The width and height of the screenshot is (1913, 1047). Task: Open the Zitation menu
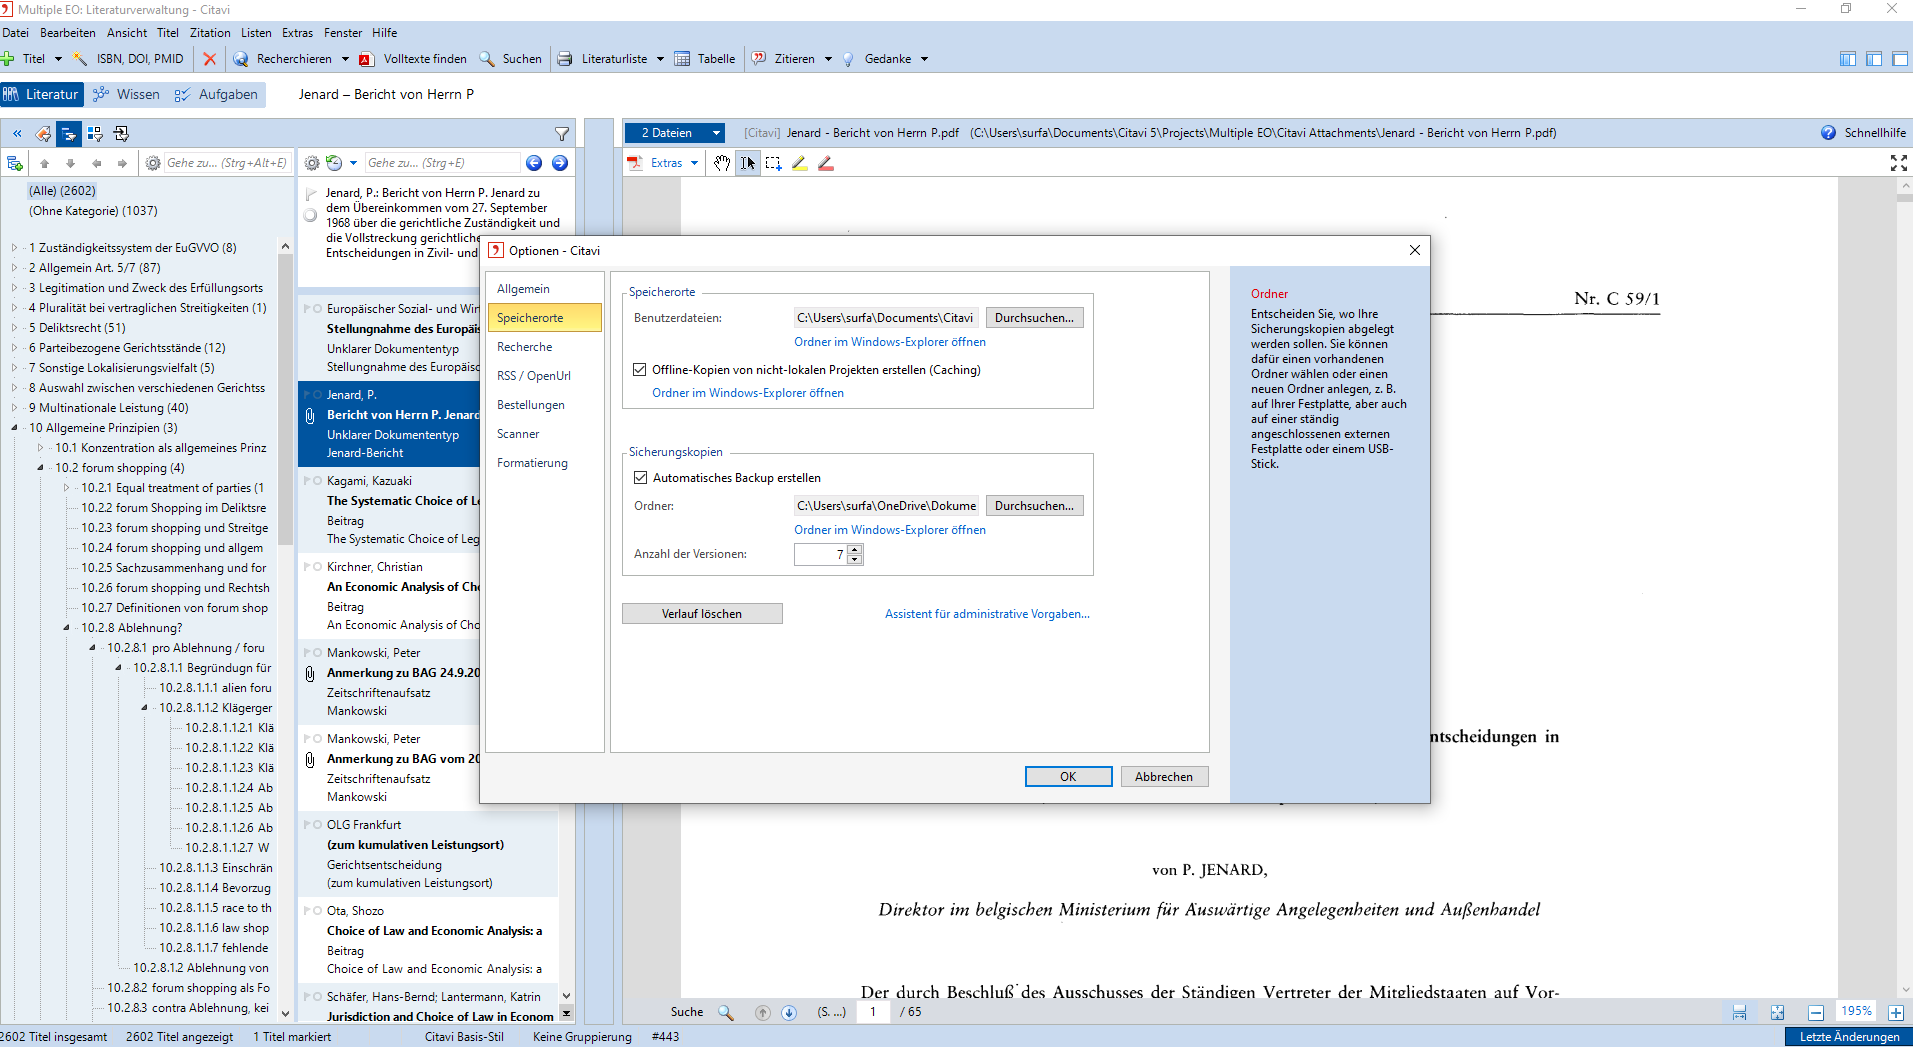coord(210,33)
